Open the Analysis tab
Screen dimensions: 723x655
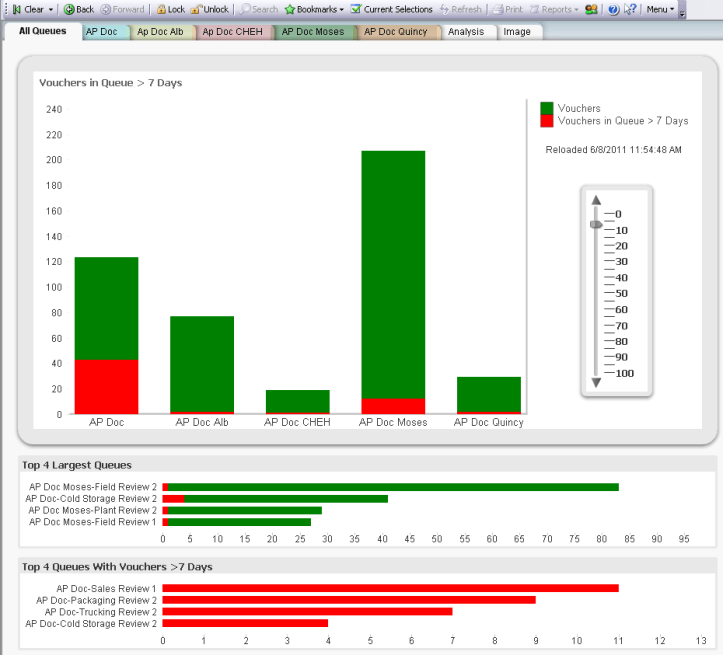[466, 32]
